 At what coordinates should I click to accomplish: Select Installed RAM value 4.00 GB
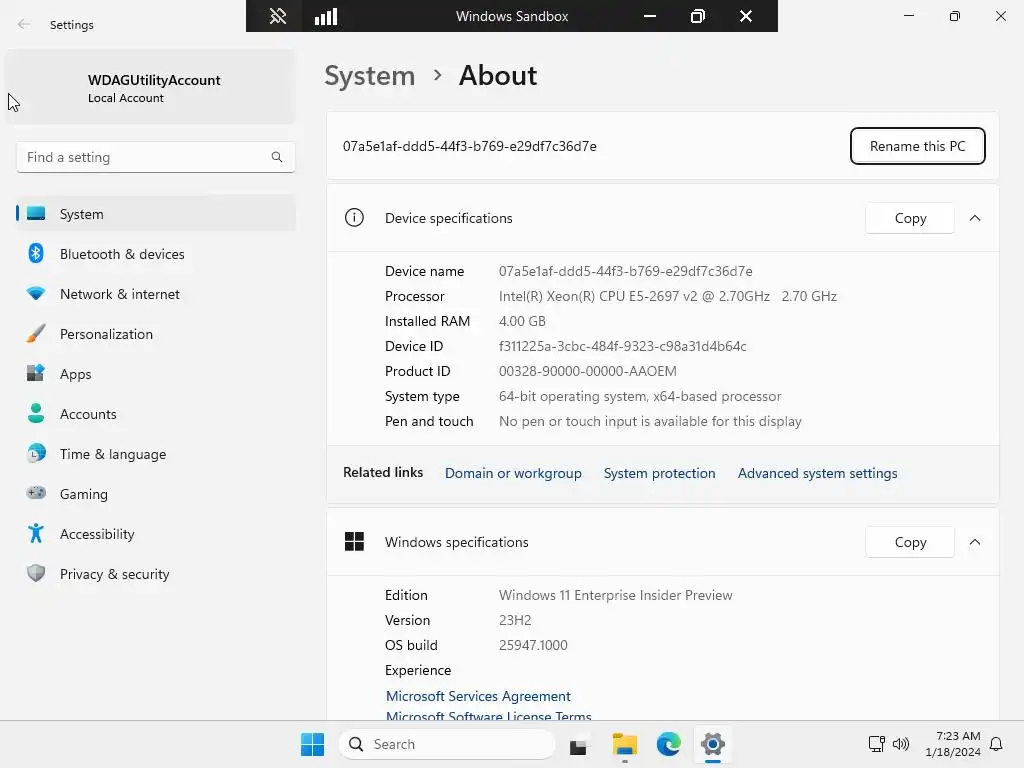522,321
